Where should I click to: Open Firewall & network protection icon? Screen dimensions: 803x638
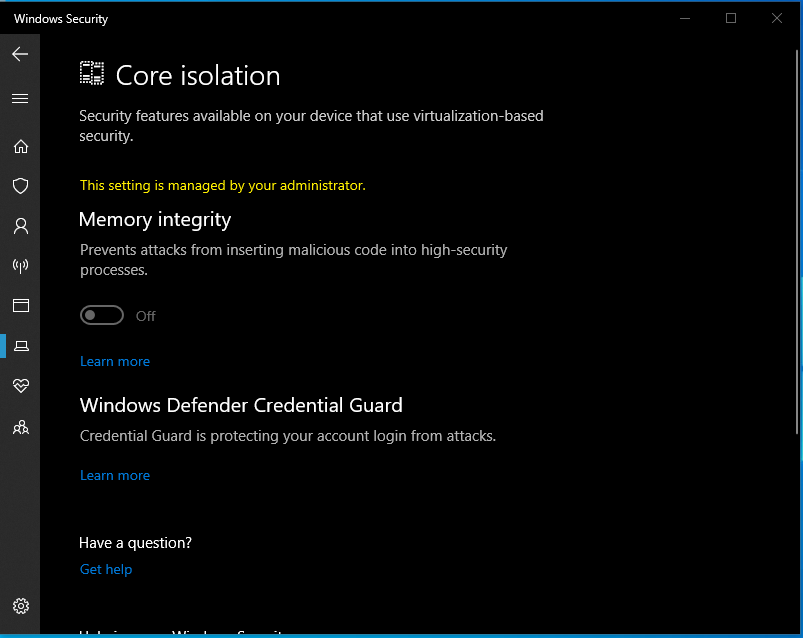pos(20,266)
